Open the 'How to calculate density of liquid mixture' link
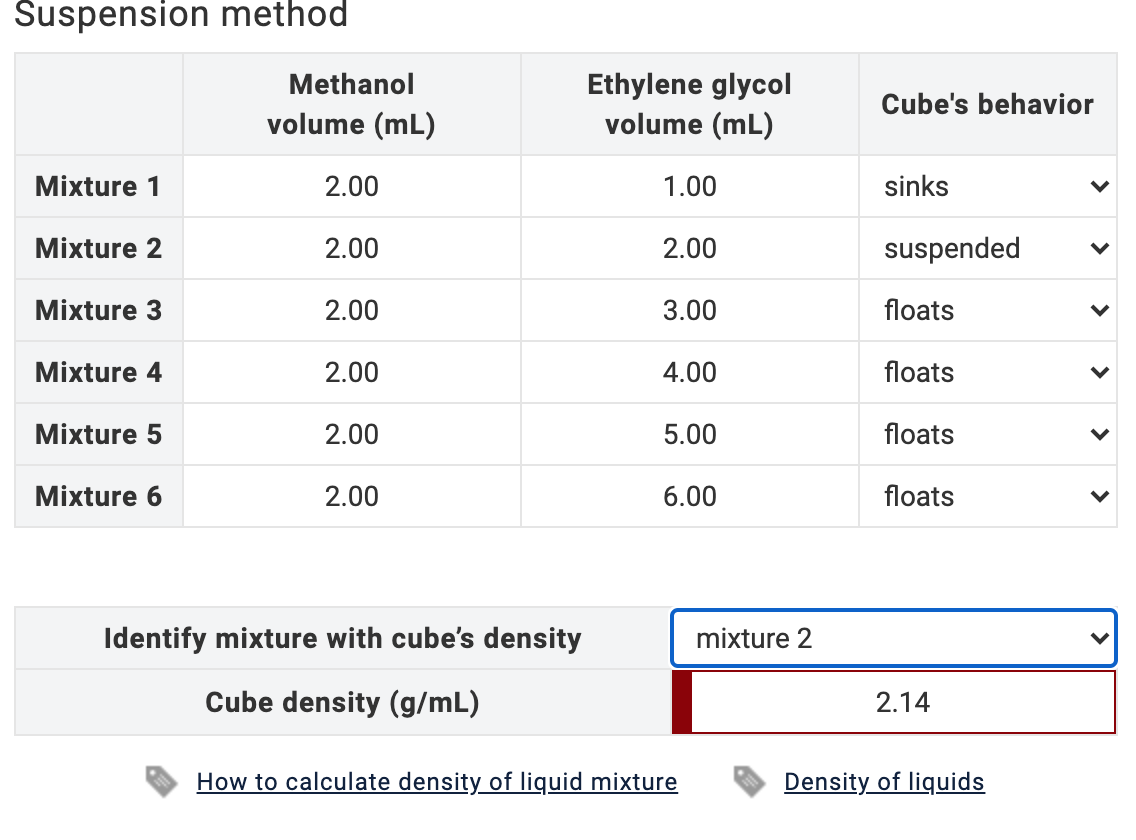1136x840 pixels. [x=437, y=781]
